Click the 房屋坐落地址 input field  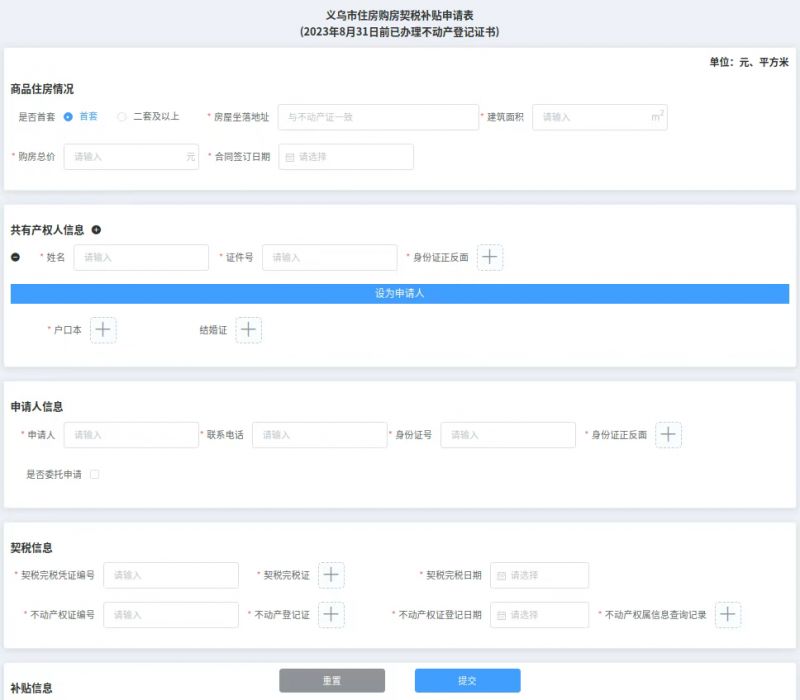click(378, 117)
